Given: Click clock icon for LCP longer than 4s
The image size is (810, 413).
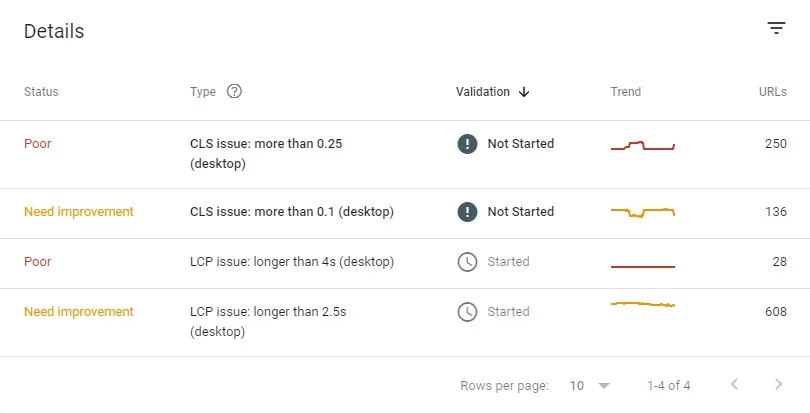Looking at the screenshot, I should point(467,262).
